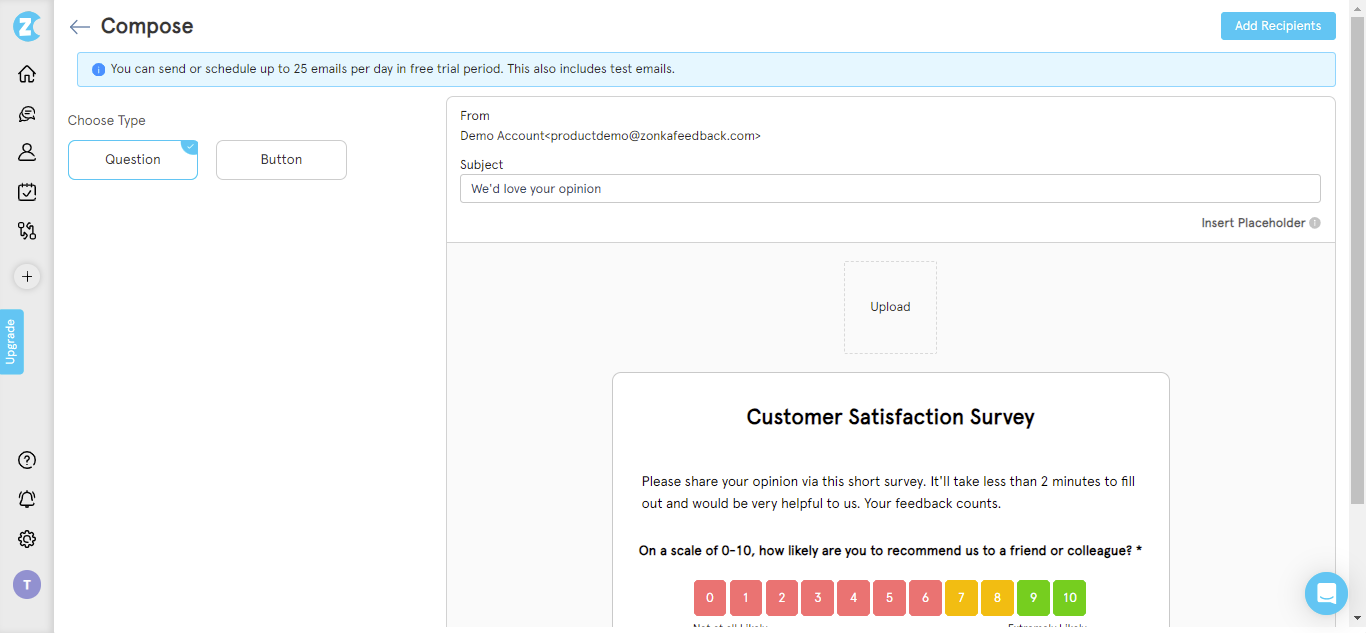Open the Responses inbox icon
The image size is (1366, 633).
pos(26,113)
